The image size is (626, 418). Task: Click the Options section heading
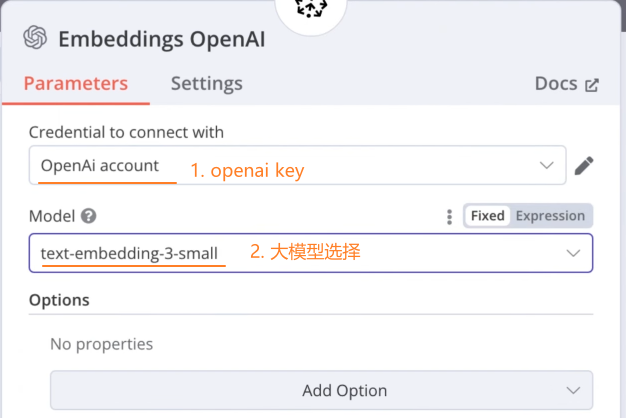(x=59, y=300)
